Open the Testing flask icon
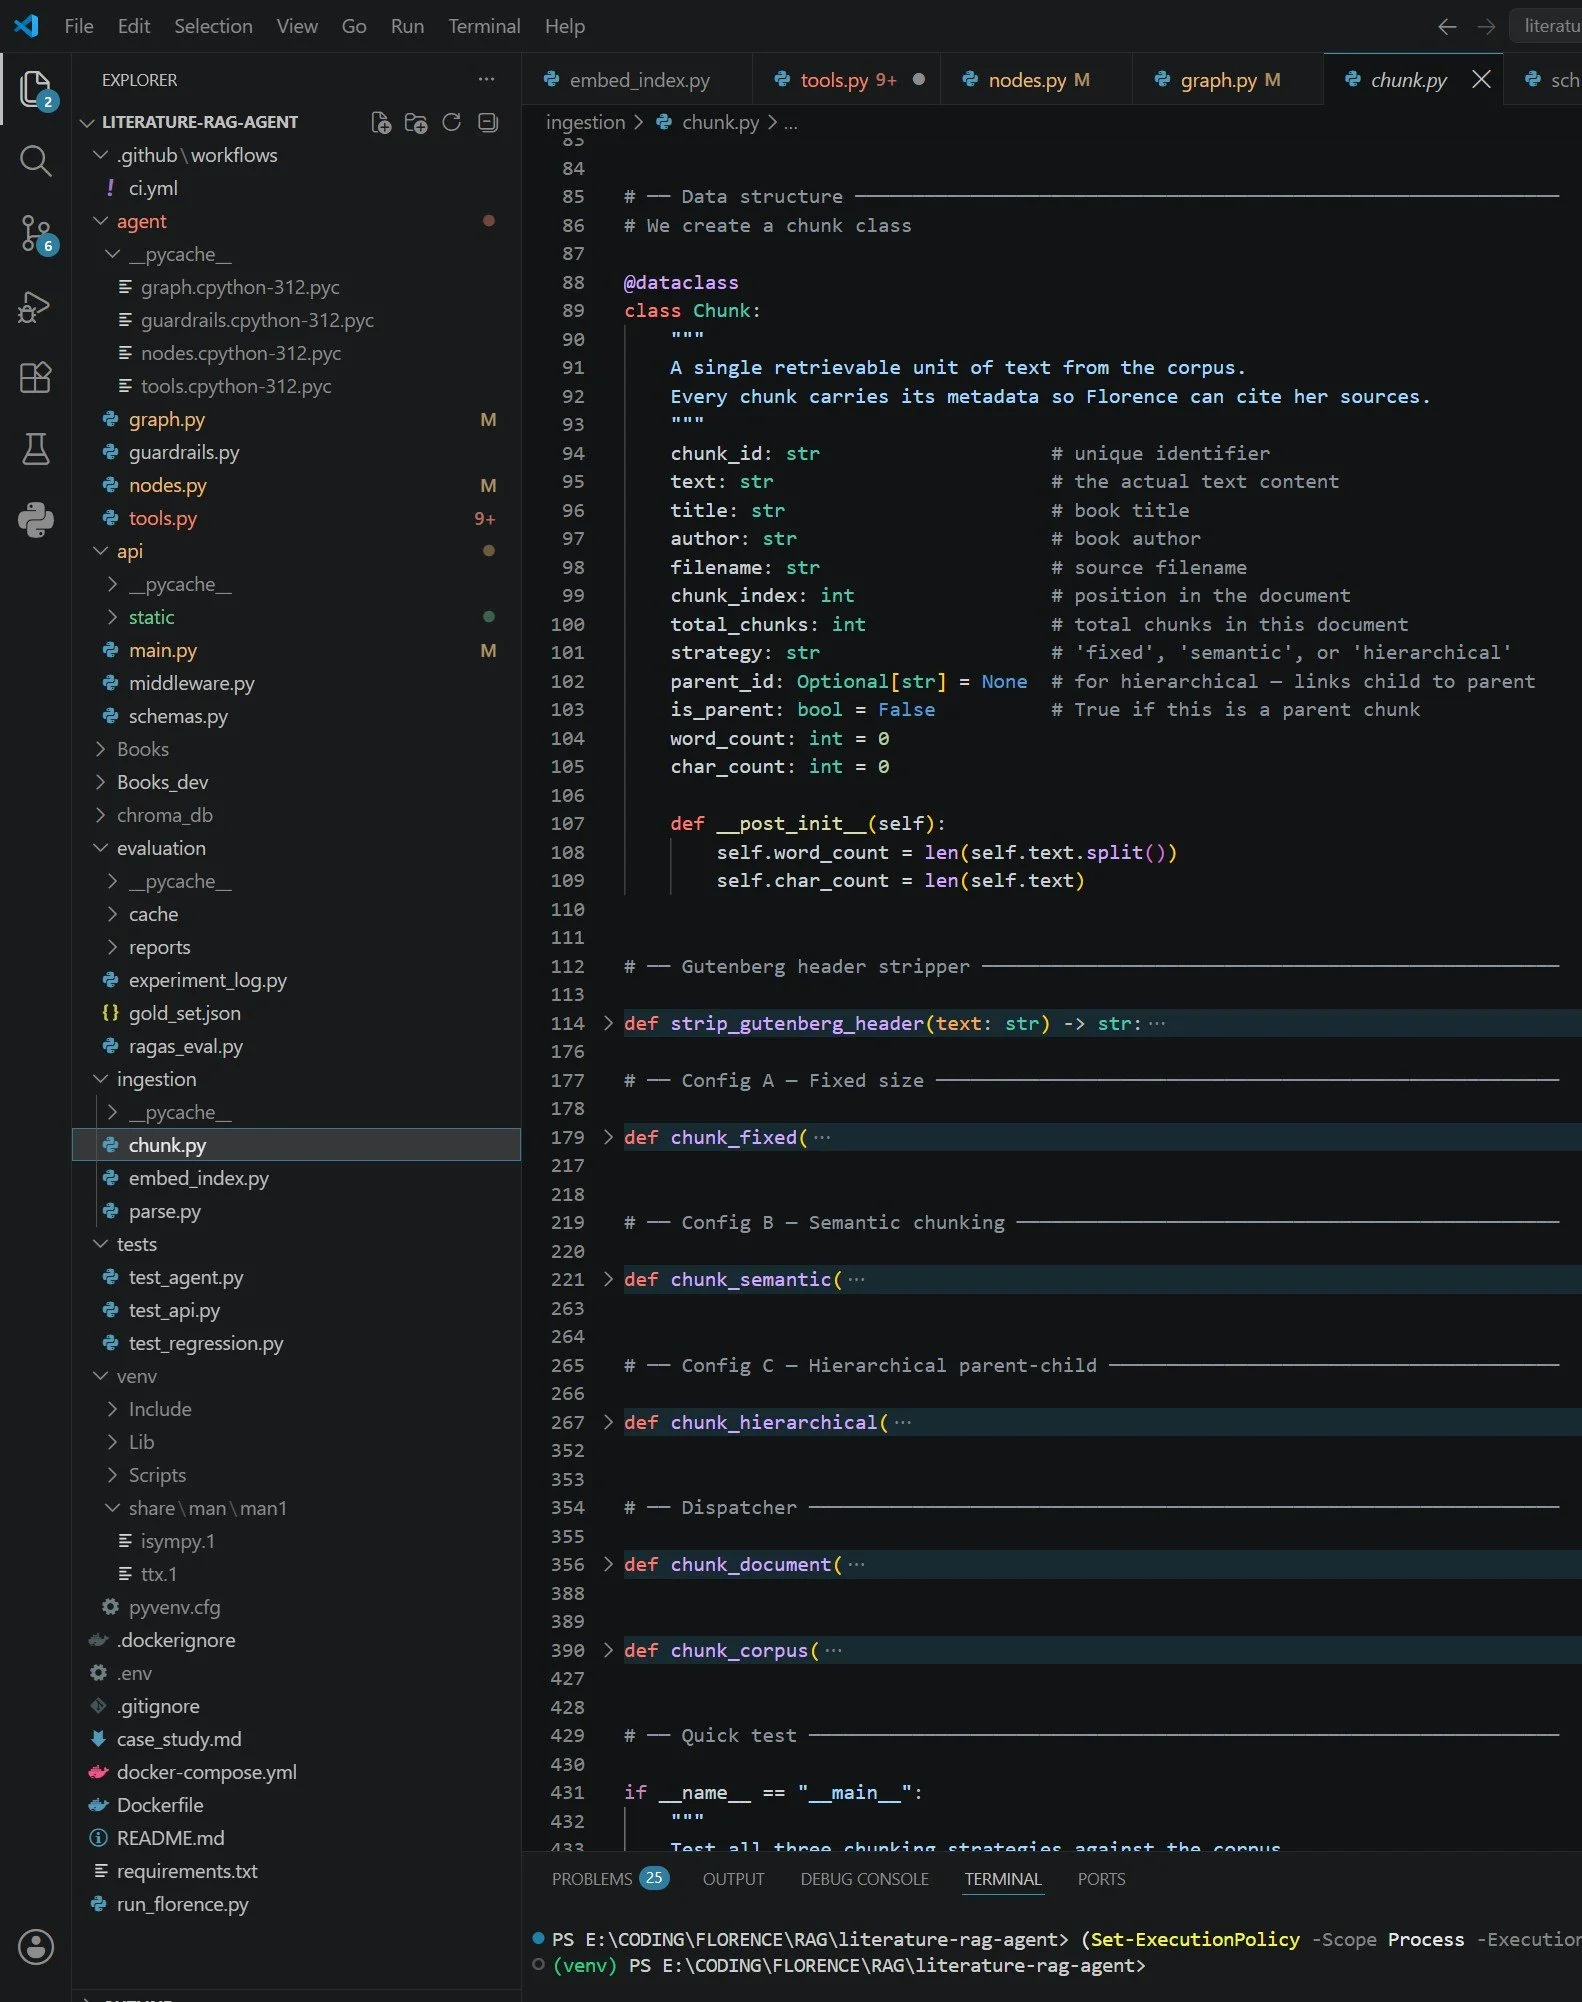Screen dimensions: 1582x2002 click(35, 449)
